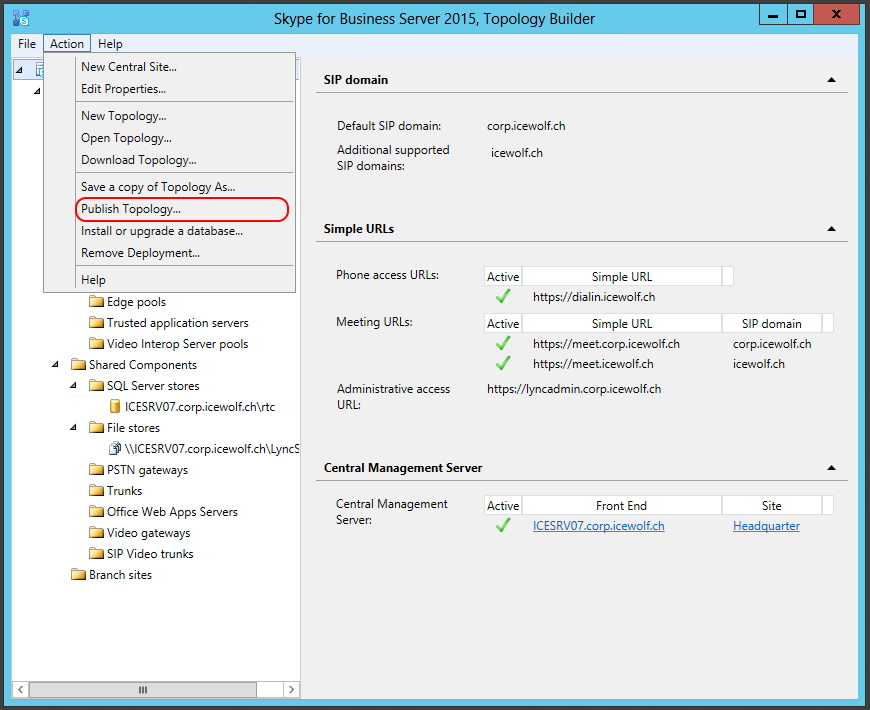This screenshot has width=870, height=710.
Task: Click the File stores folder icon
Action: tap(97, 428)
